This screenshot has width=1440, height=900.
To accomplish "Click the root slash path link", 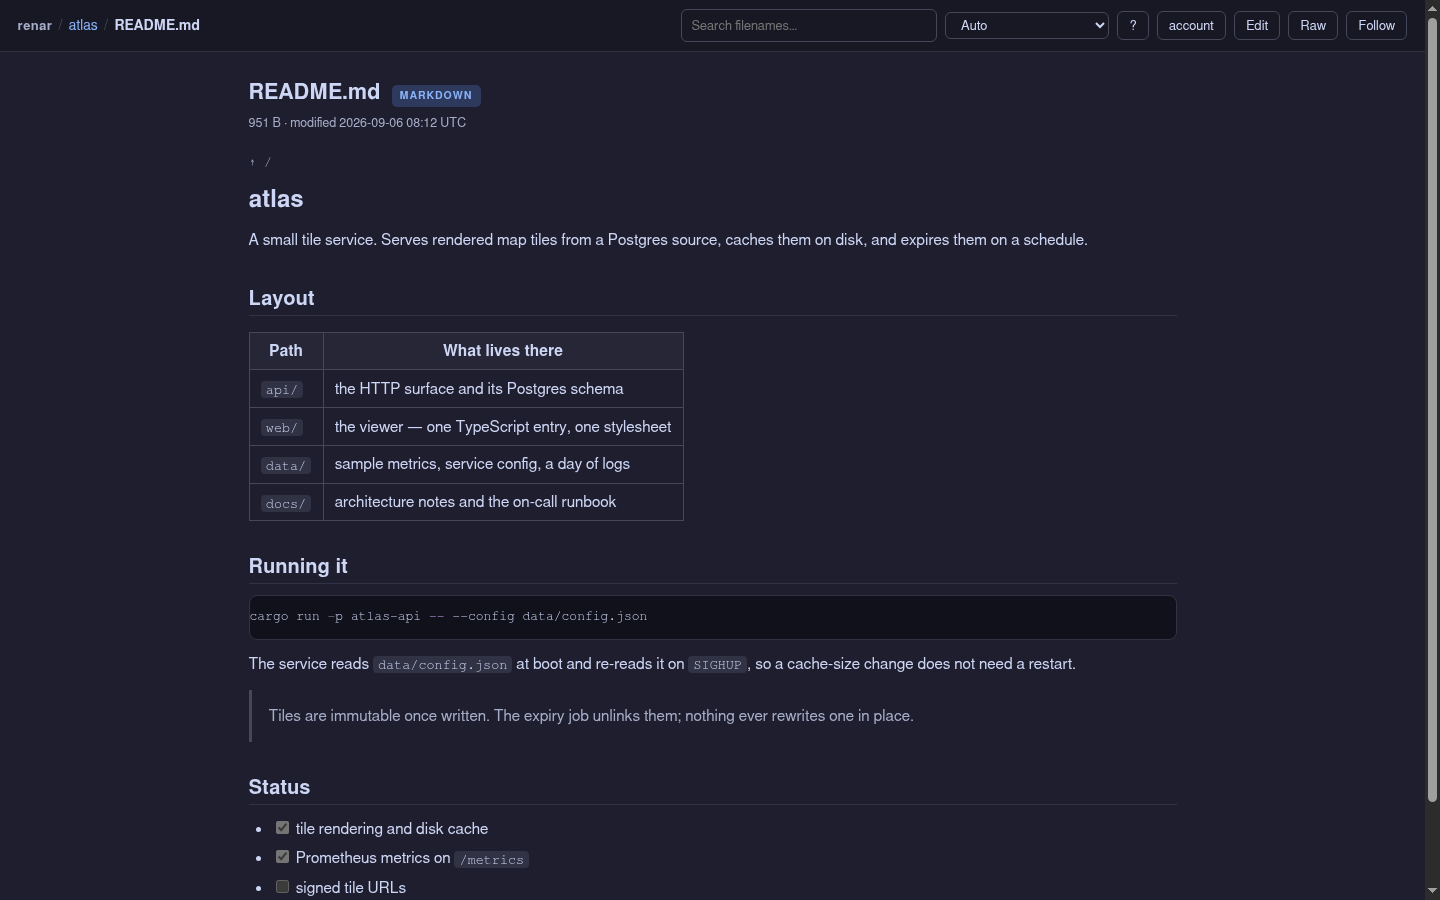I will 268,162.
